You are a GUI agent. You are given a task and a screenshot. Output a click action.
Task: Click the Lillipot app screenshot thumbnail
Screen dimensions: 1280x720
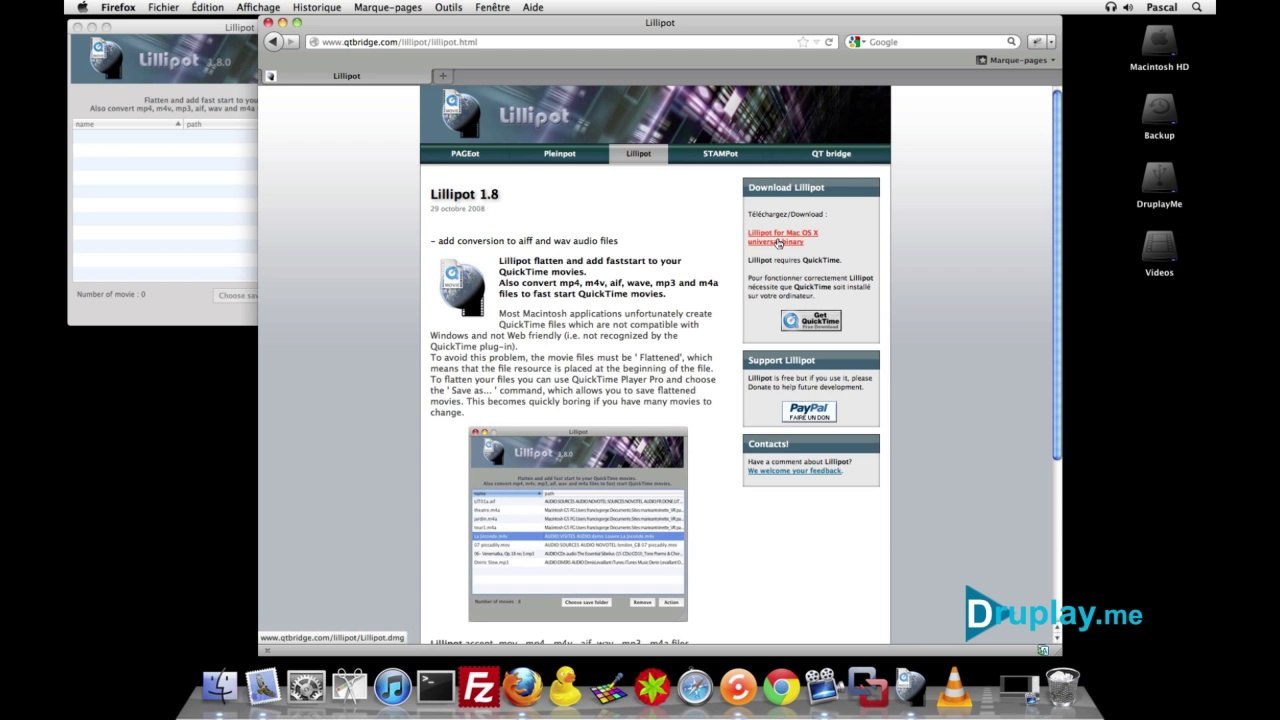tap(578, 523)
